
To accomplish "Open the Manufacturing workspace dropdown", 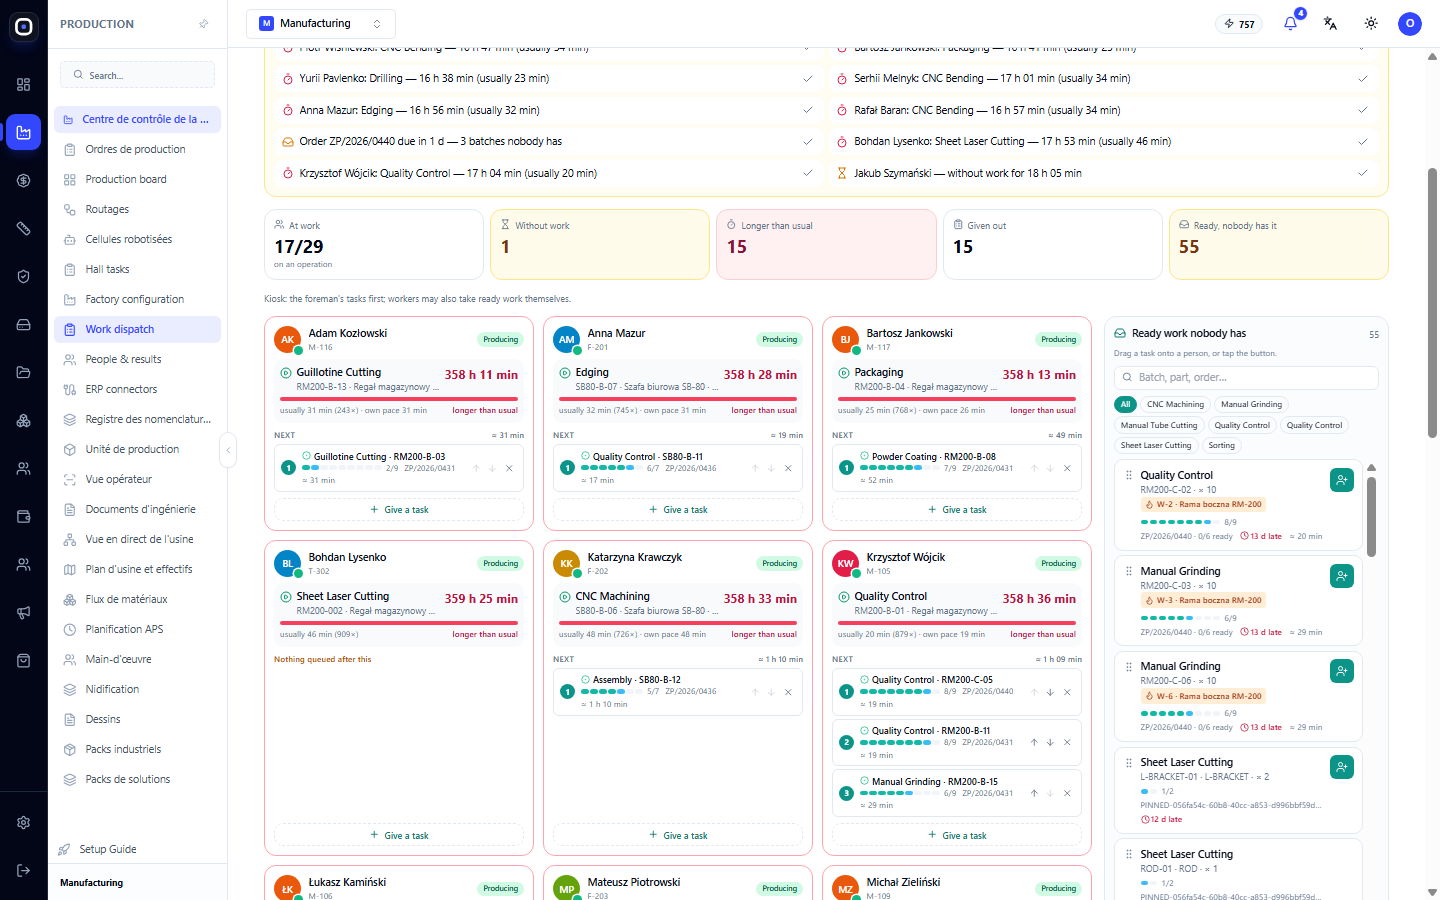I will (x=321, y=23).
